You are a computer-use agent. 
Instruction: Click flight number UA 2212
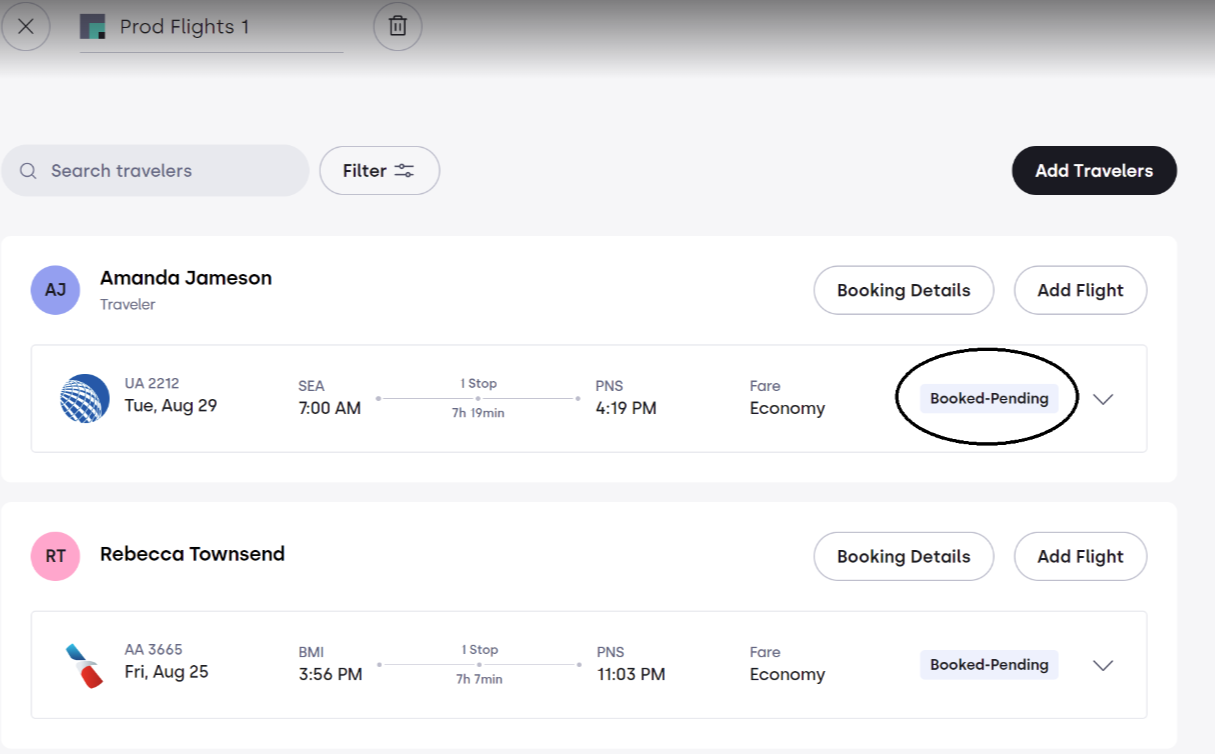[x=152, y=383]
